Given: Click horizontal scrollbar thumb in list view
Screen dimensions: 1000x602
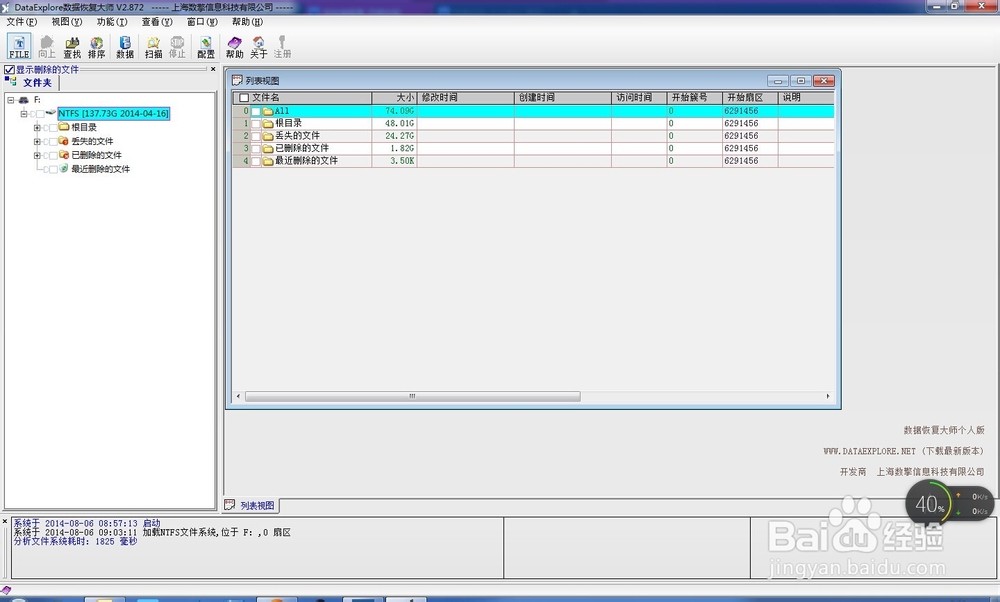Looking at the screenshot, I should point(413,396).
